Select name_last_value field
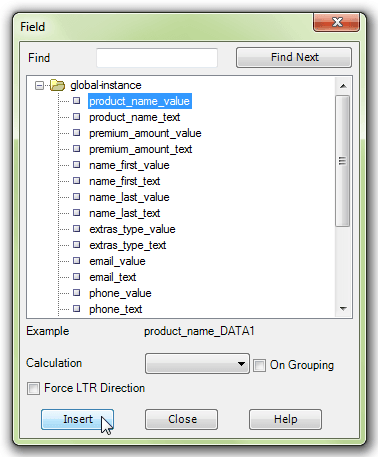Viewport: 378px width, 457px height. [129, 197]
